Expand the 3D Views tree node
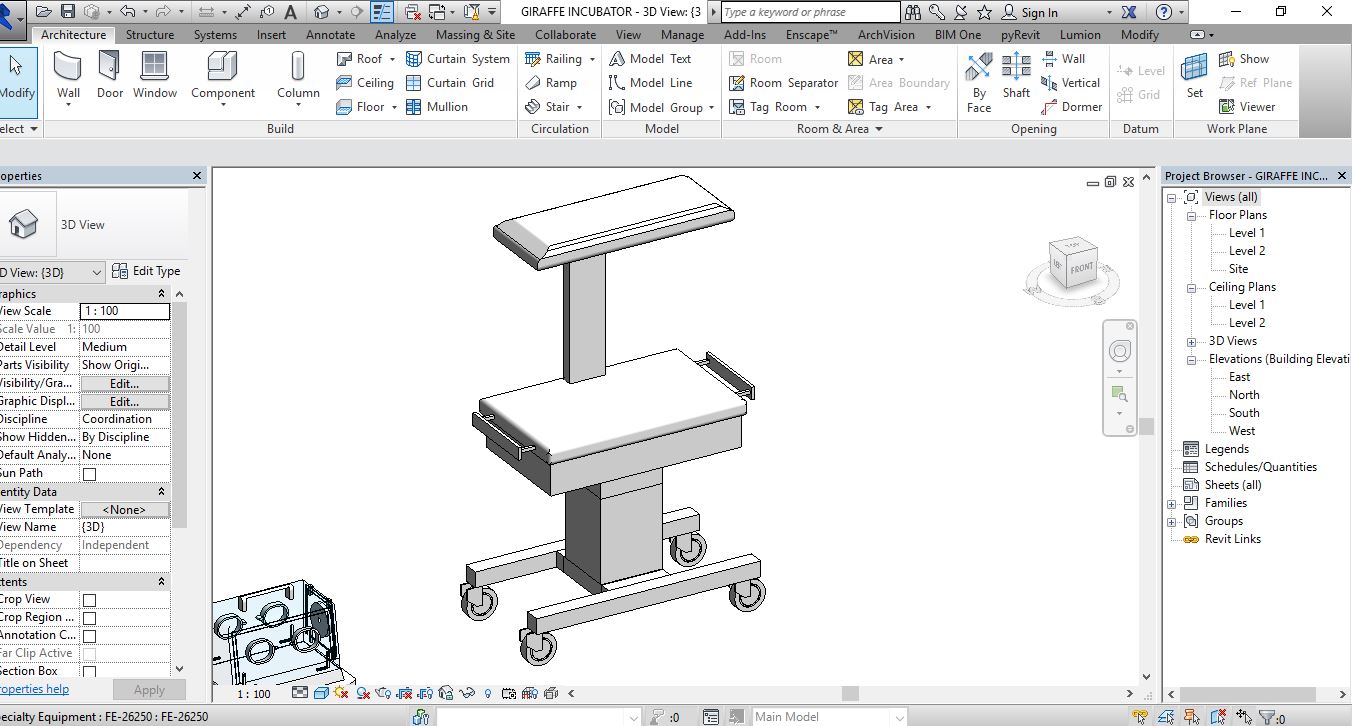This screenshot has height=726, width=1352. click(x=1190, y=341)
